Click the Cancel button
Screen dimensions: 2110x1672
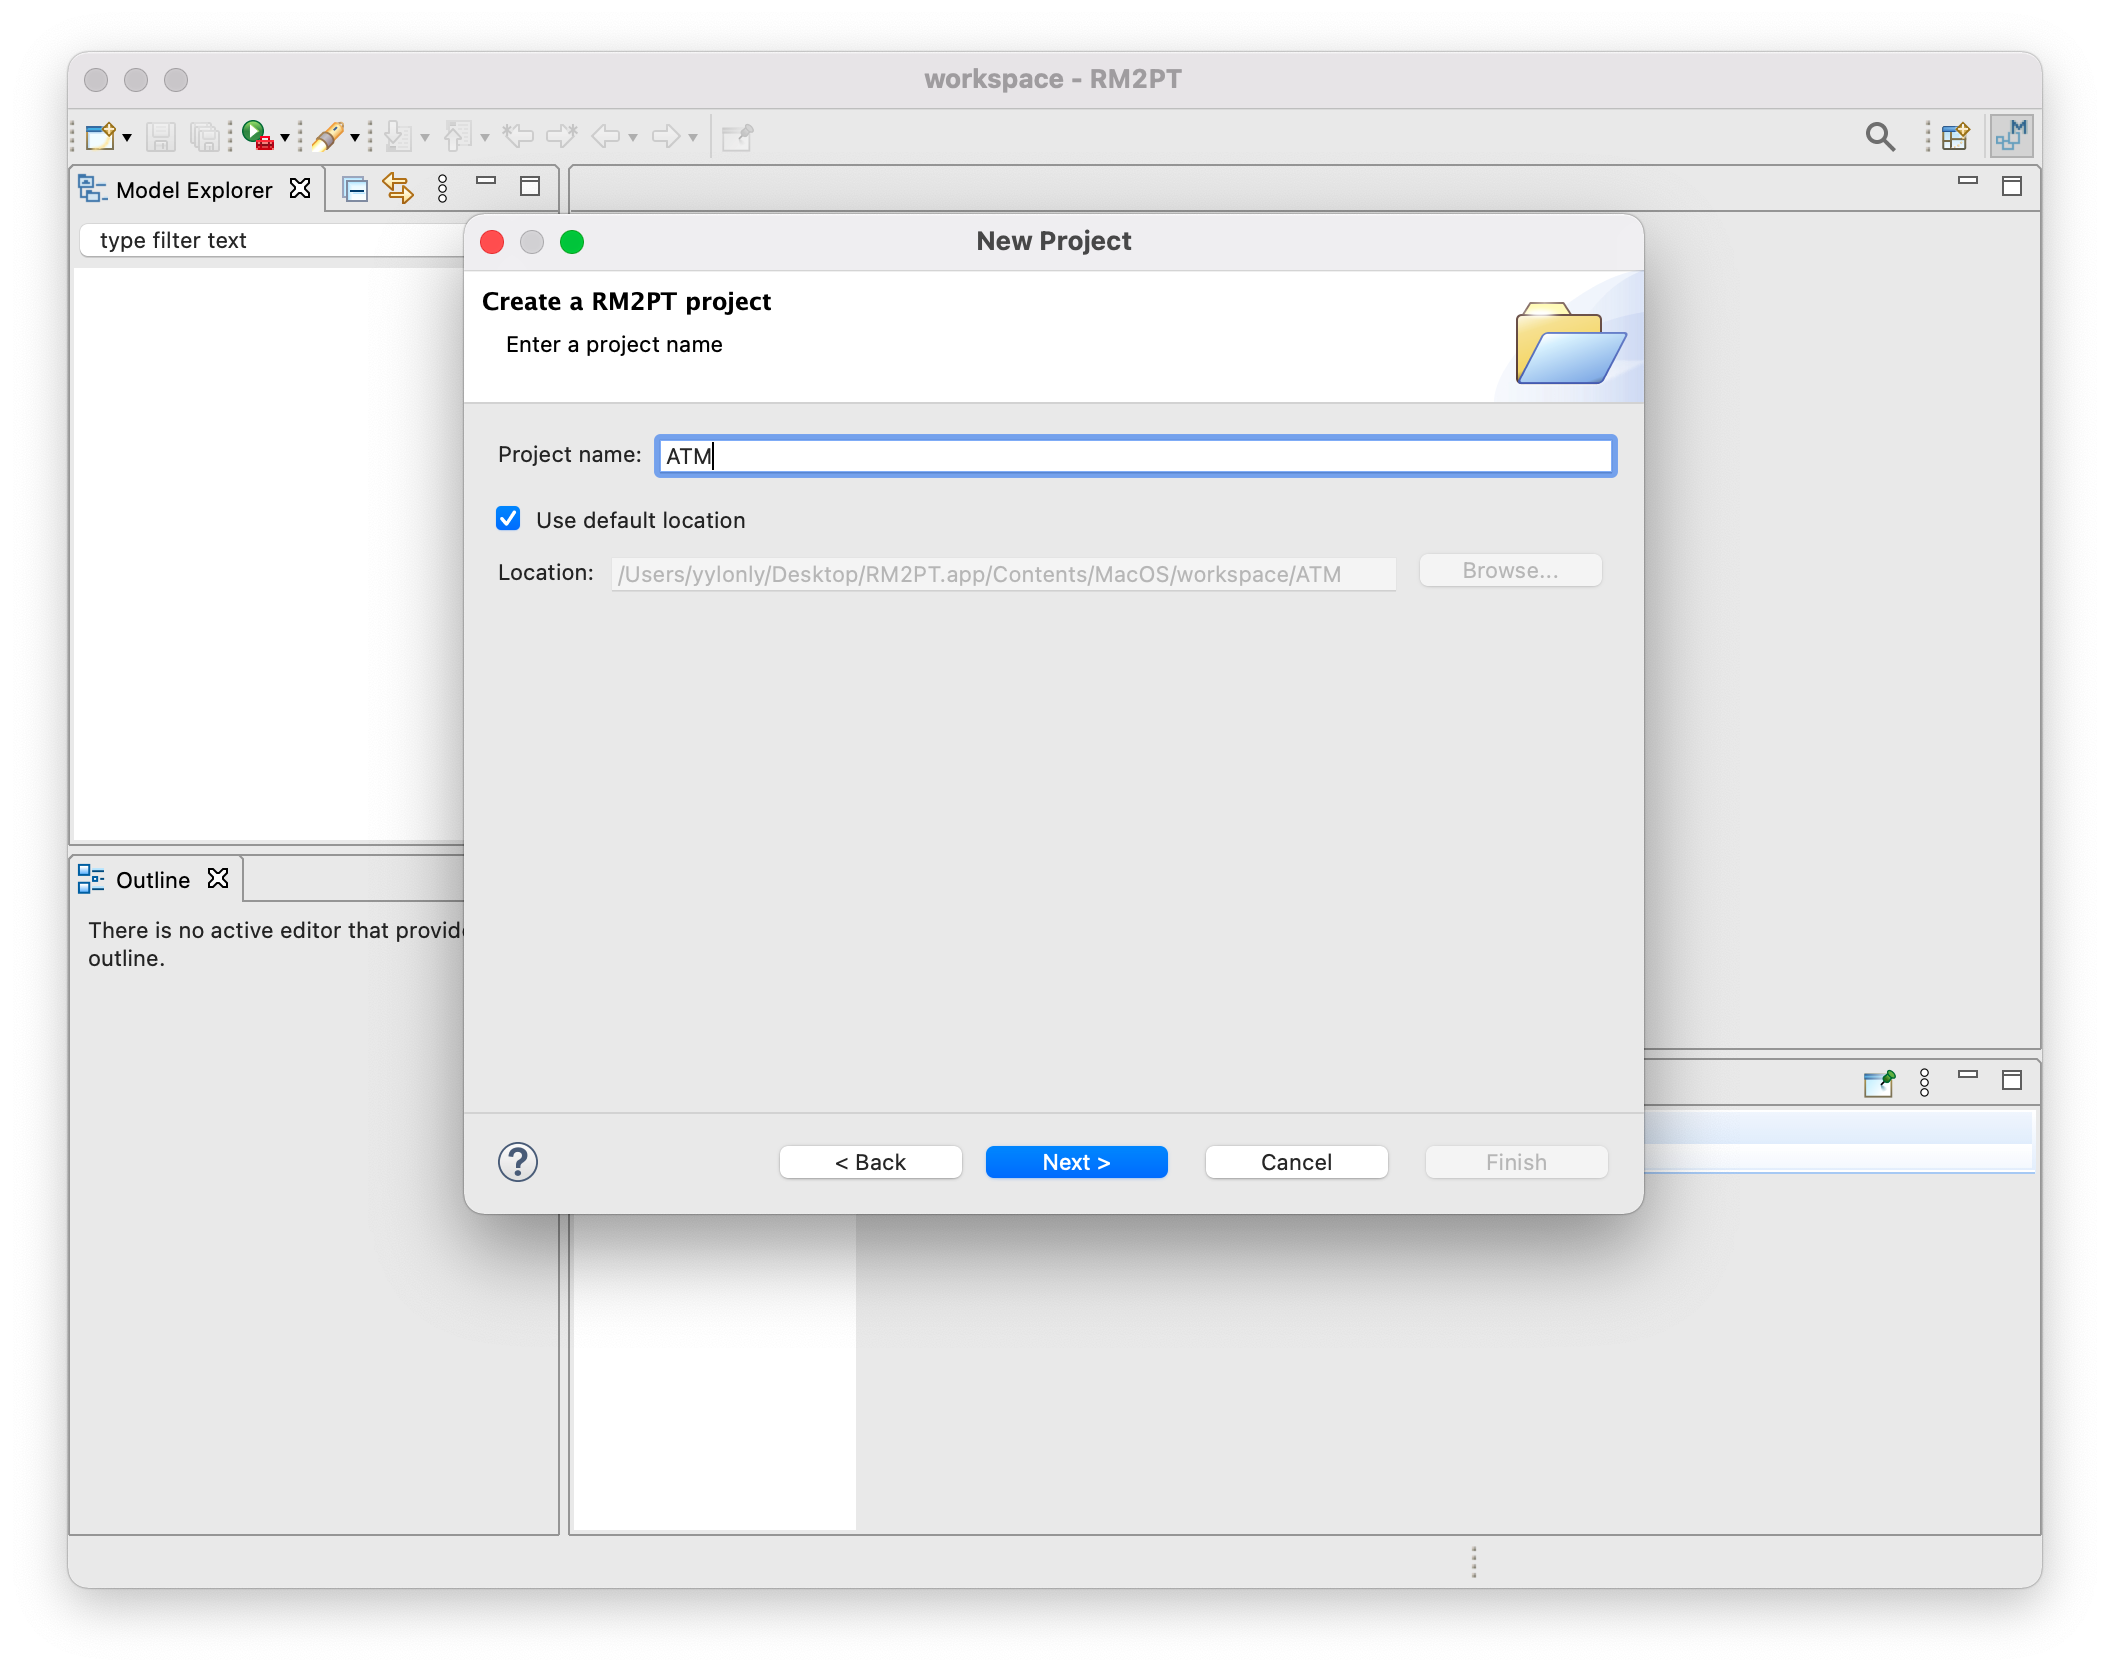pyautogui.click(x=1296, y=1162)
